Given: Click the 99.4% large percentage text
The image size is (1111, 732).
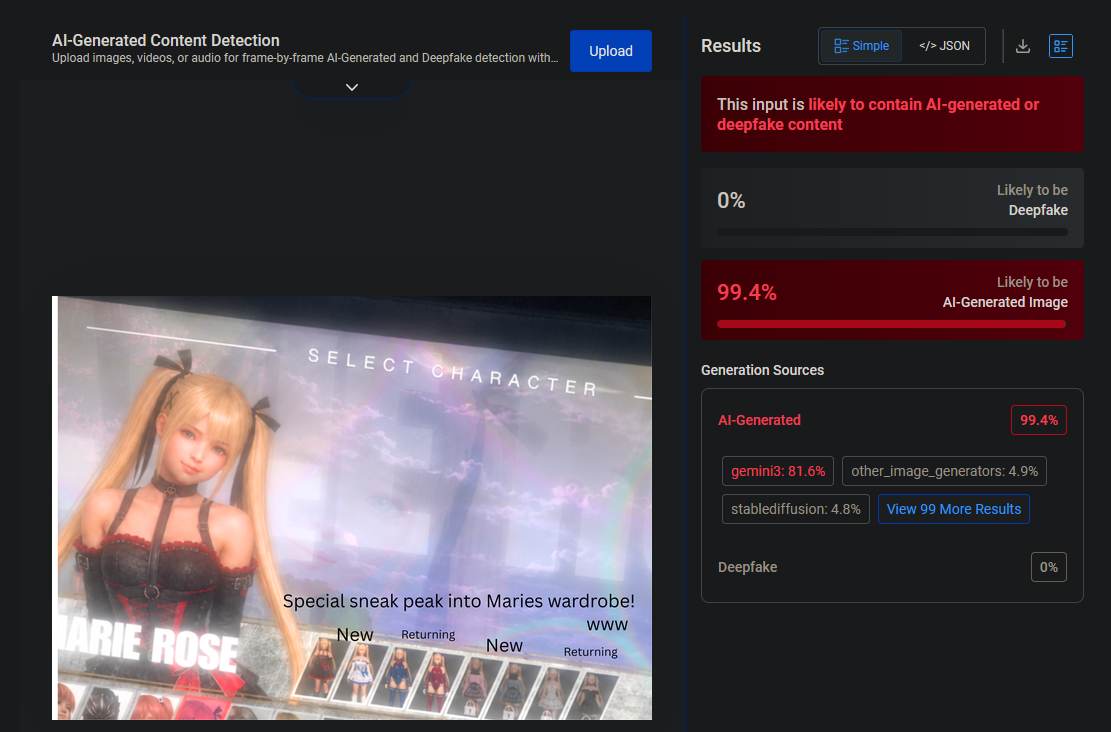Looking at the screenshot, I should (746, 292).
